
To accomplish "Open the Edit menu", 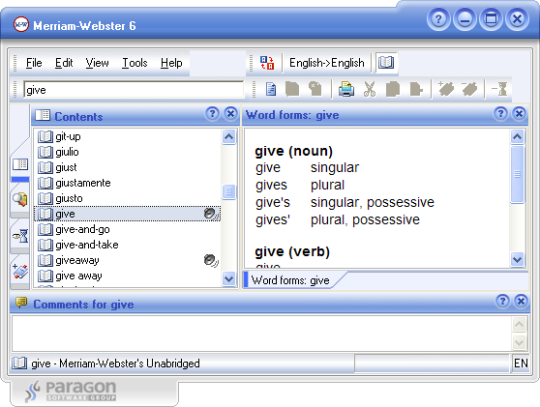I will tap(64, 63).
